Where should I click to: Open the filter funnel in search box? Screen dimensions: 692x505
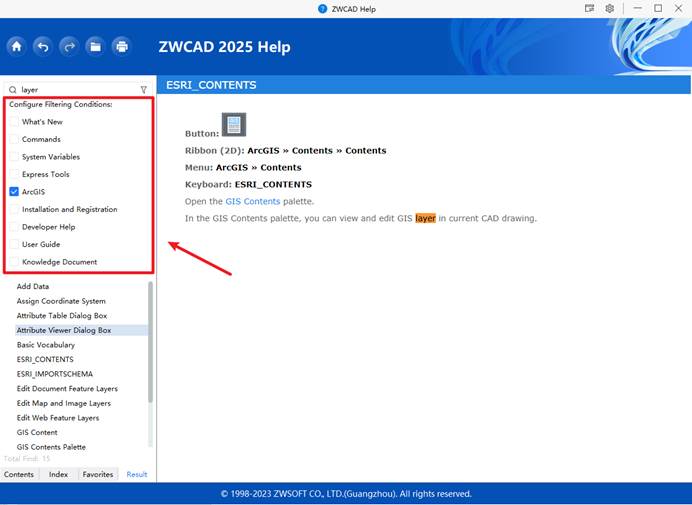pyautogui.click(x=143, y=89)
